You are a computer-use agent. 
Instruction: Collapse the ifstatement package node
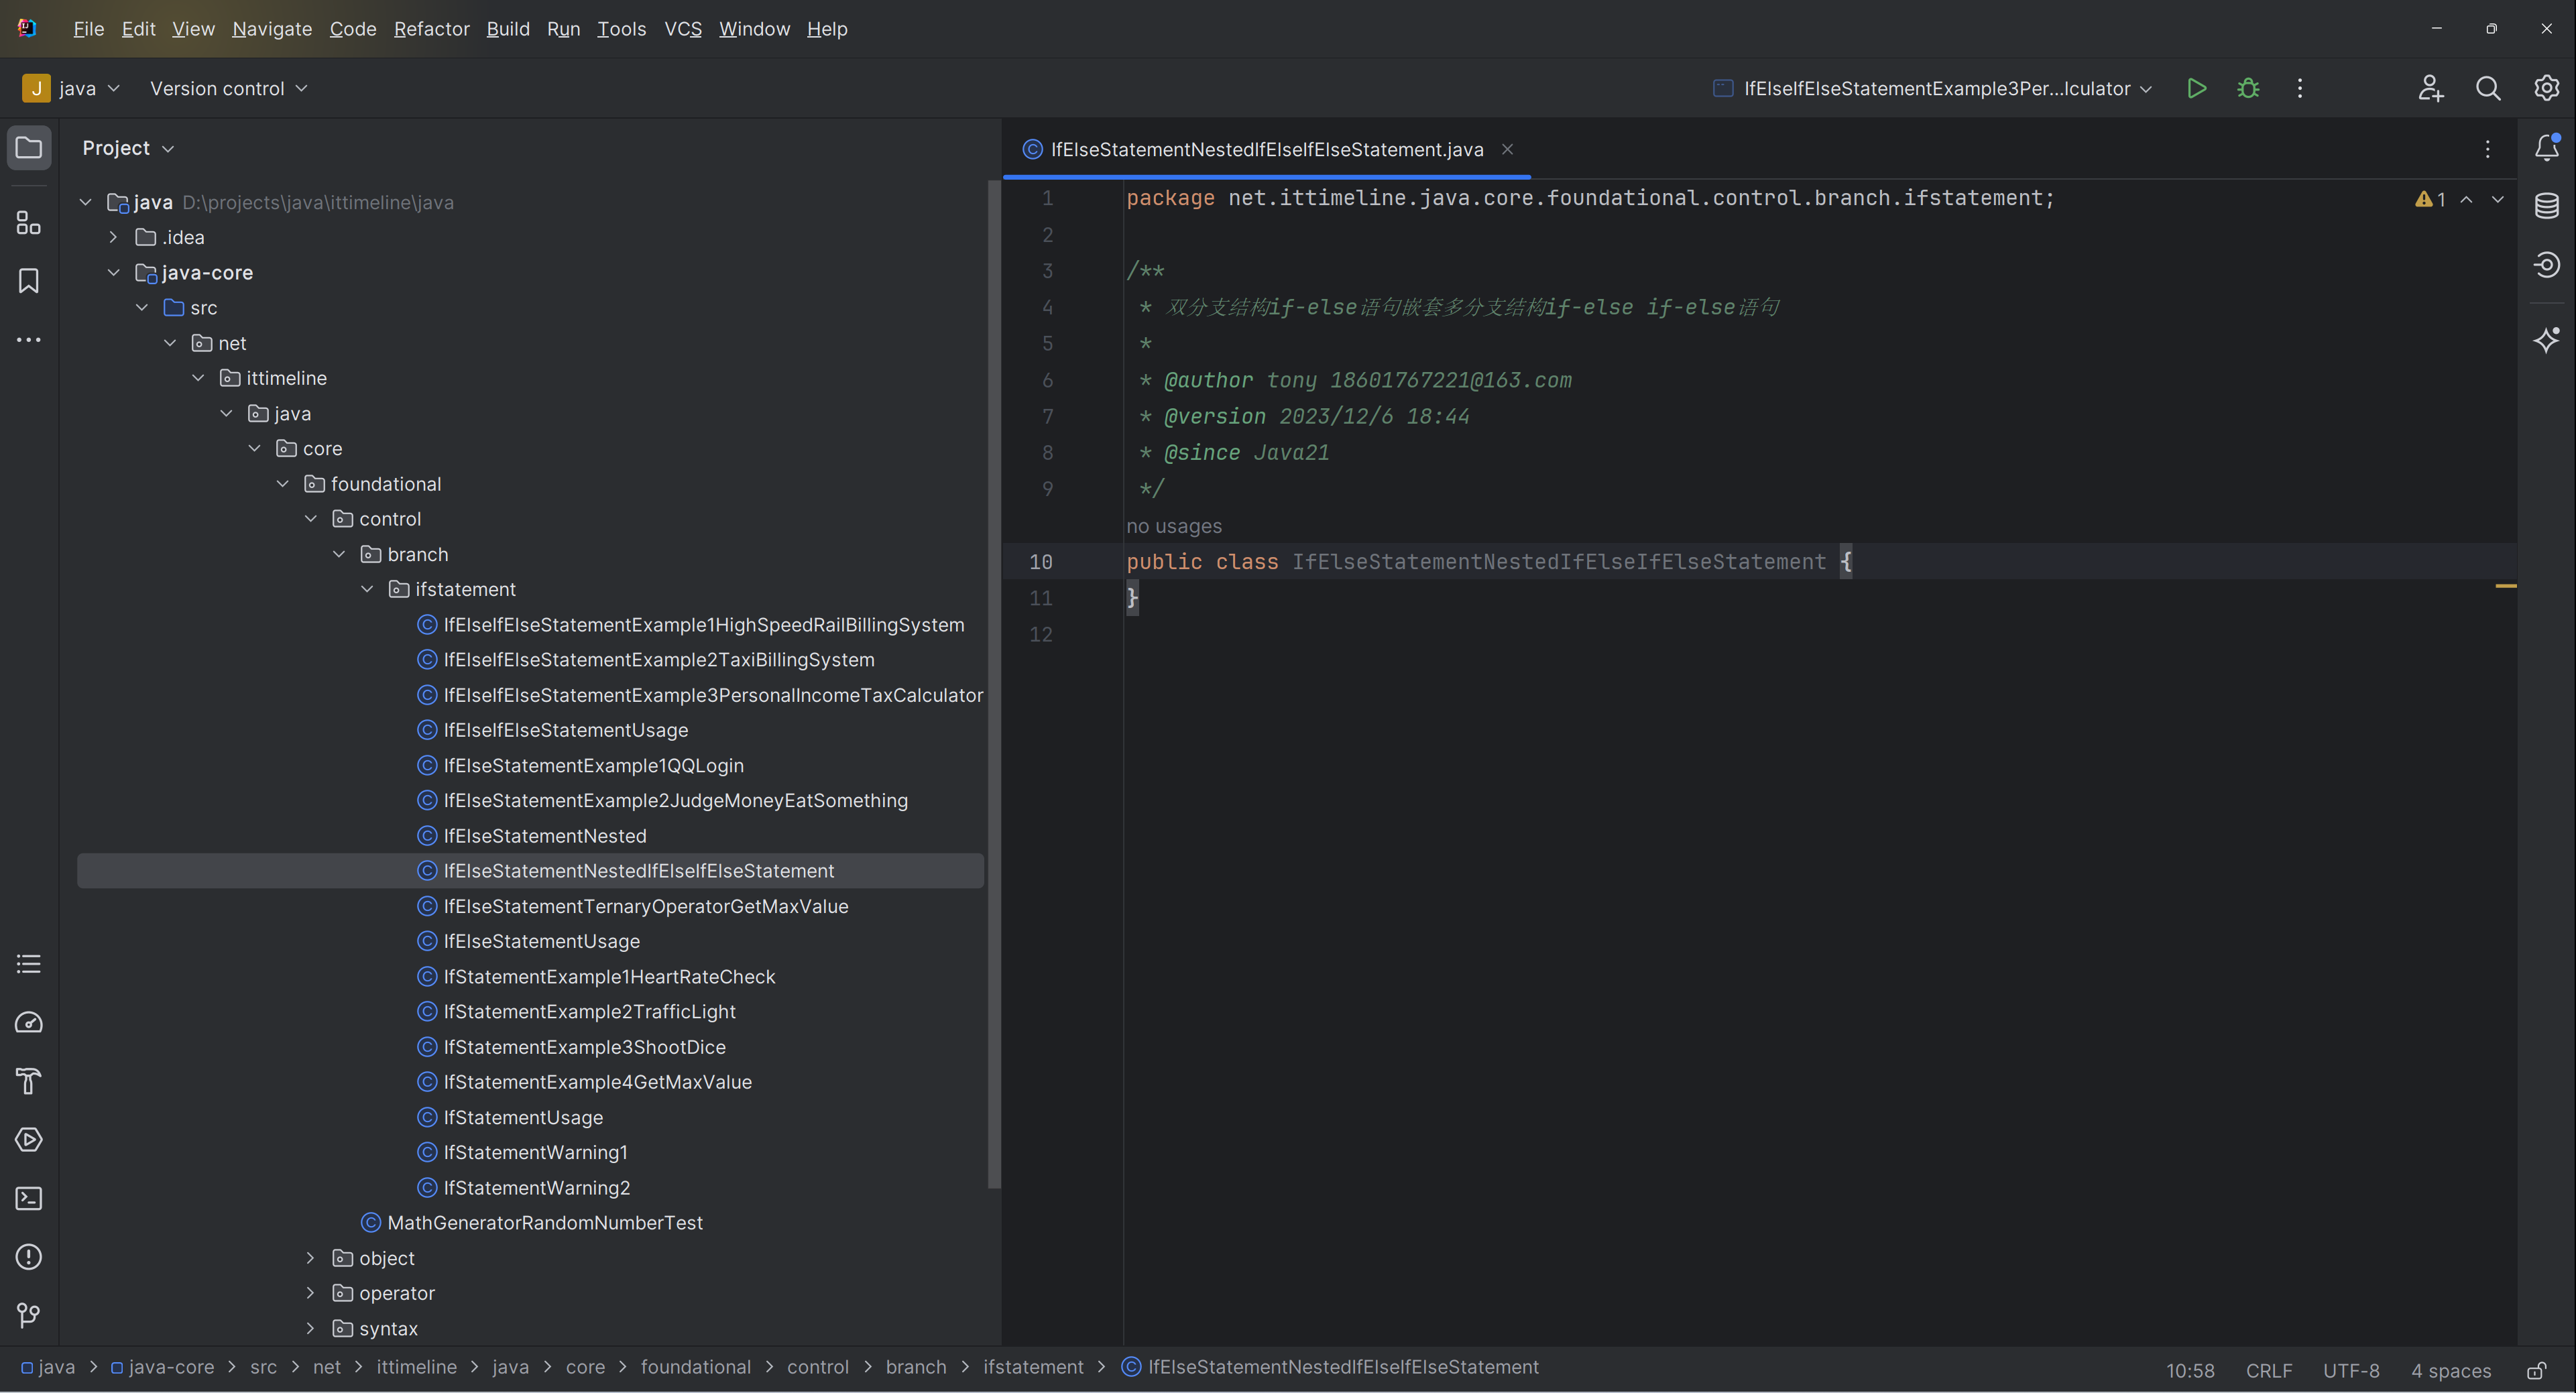[367, 589]
